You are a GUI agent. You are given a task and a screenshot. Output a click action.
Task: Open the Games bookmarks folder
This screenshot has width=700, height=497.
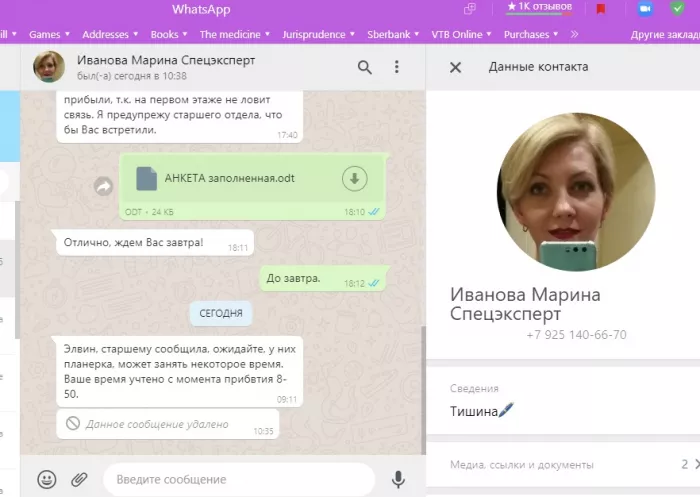(49, 34)
